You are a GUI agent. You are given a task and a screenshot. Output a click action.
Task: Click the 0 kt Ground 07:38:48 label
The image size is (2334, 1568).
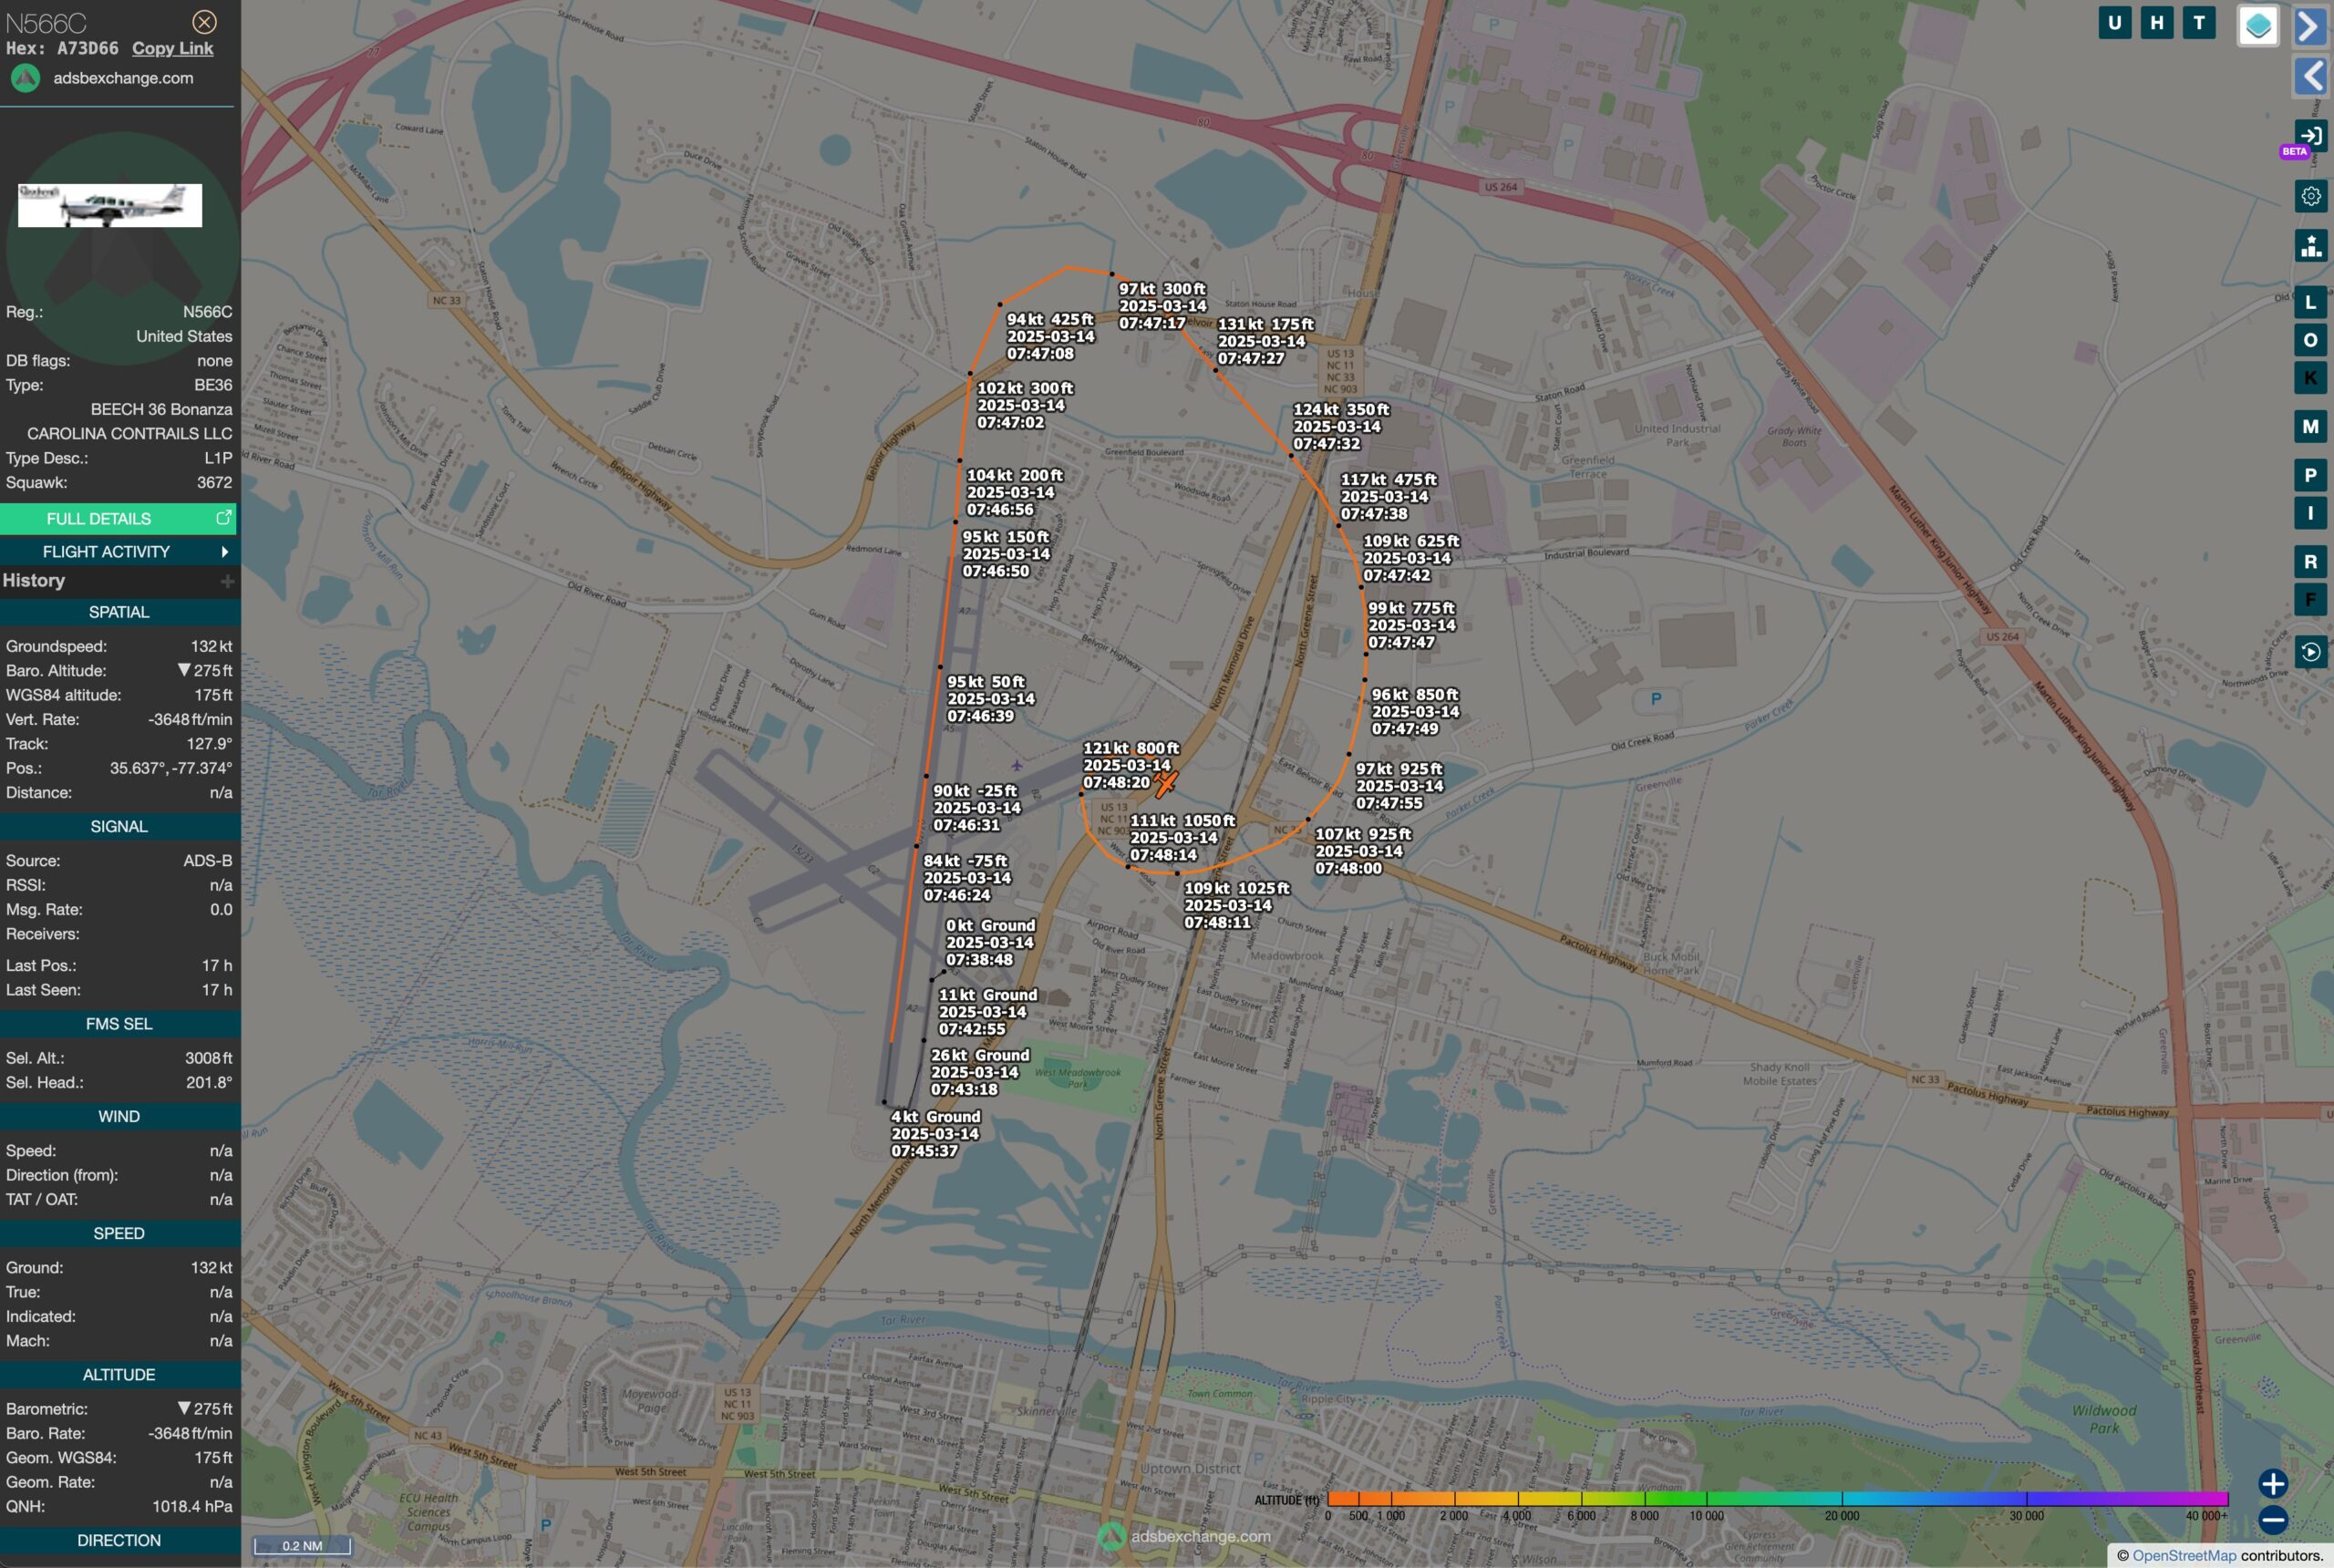990,942
